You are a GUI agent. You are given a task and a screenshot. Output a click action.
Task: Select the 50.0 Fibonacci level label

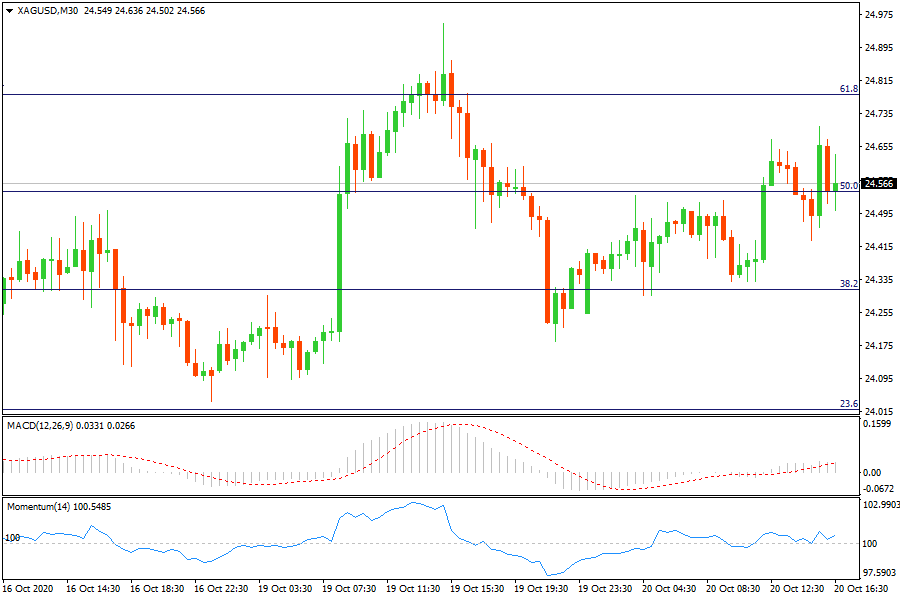[x=848, y=185]
